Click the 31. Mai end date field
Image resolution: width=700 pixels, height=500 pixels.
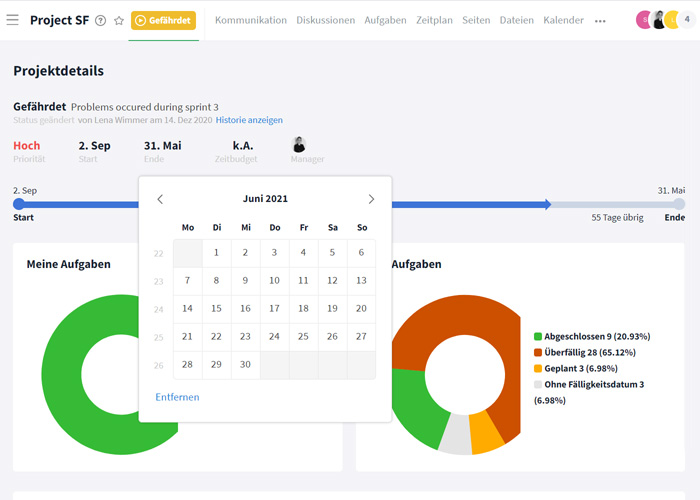click(162, 146)
